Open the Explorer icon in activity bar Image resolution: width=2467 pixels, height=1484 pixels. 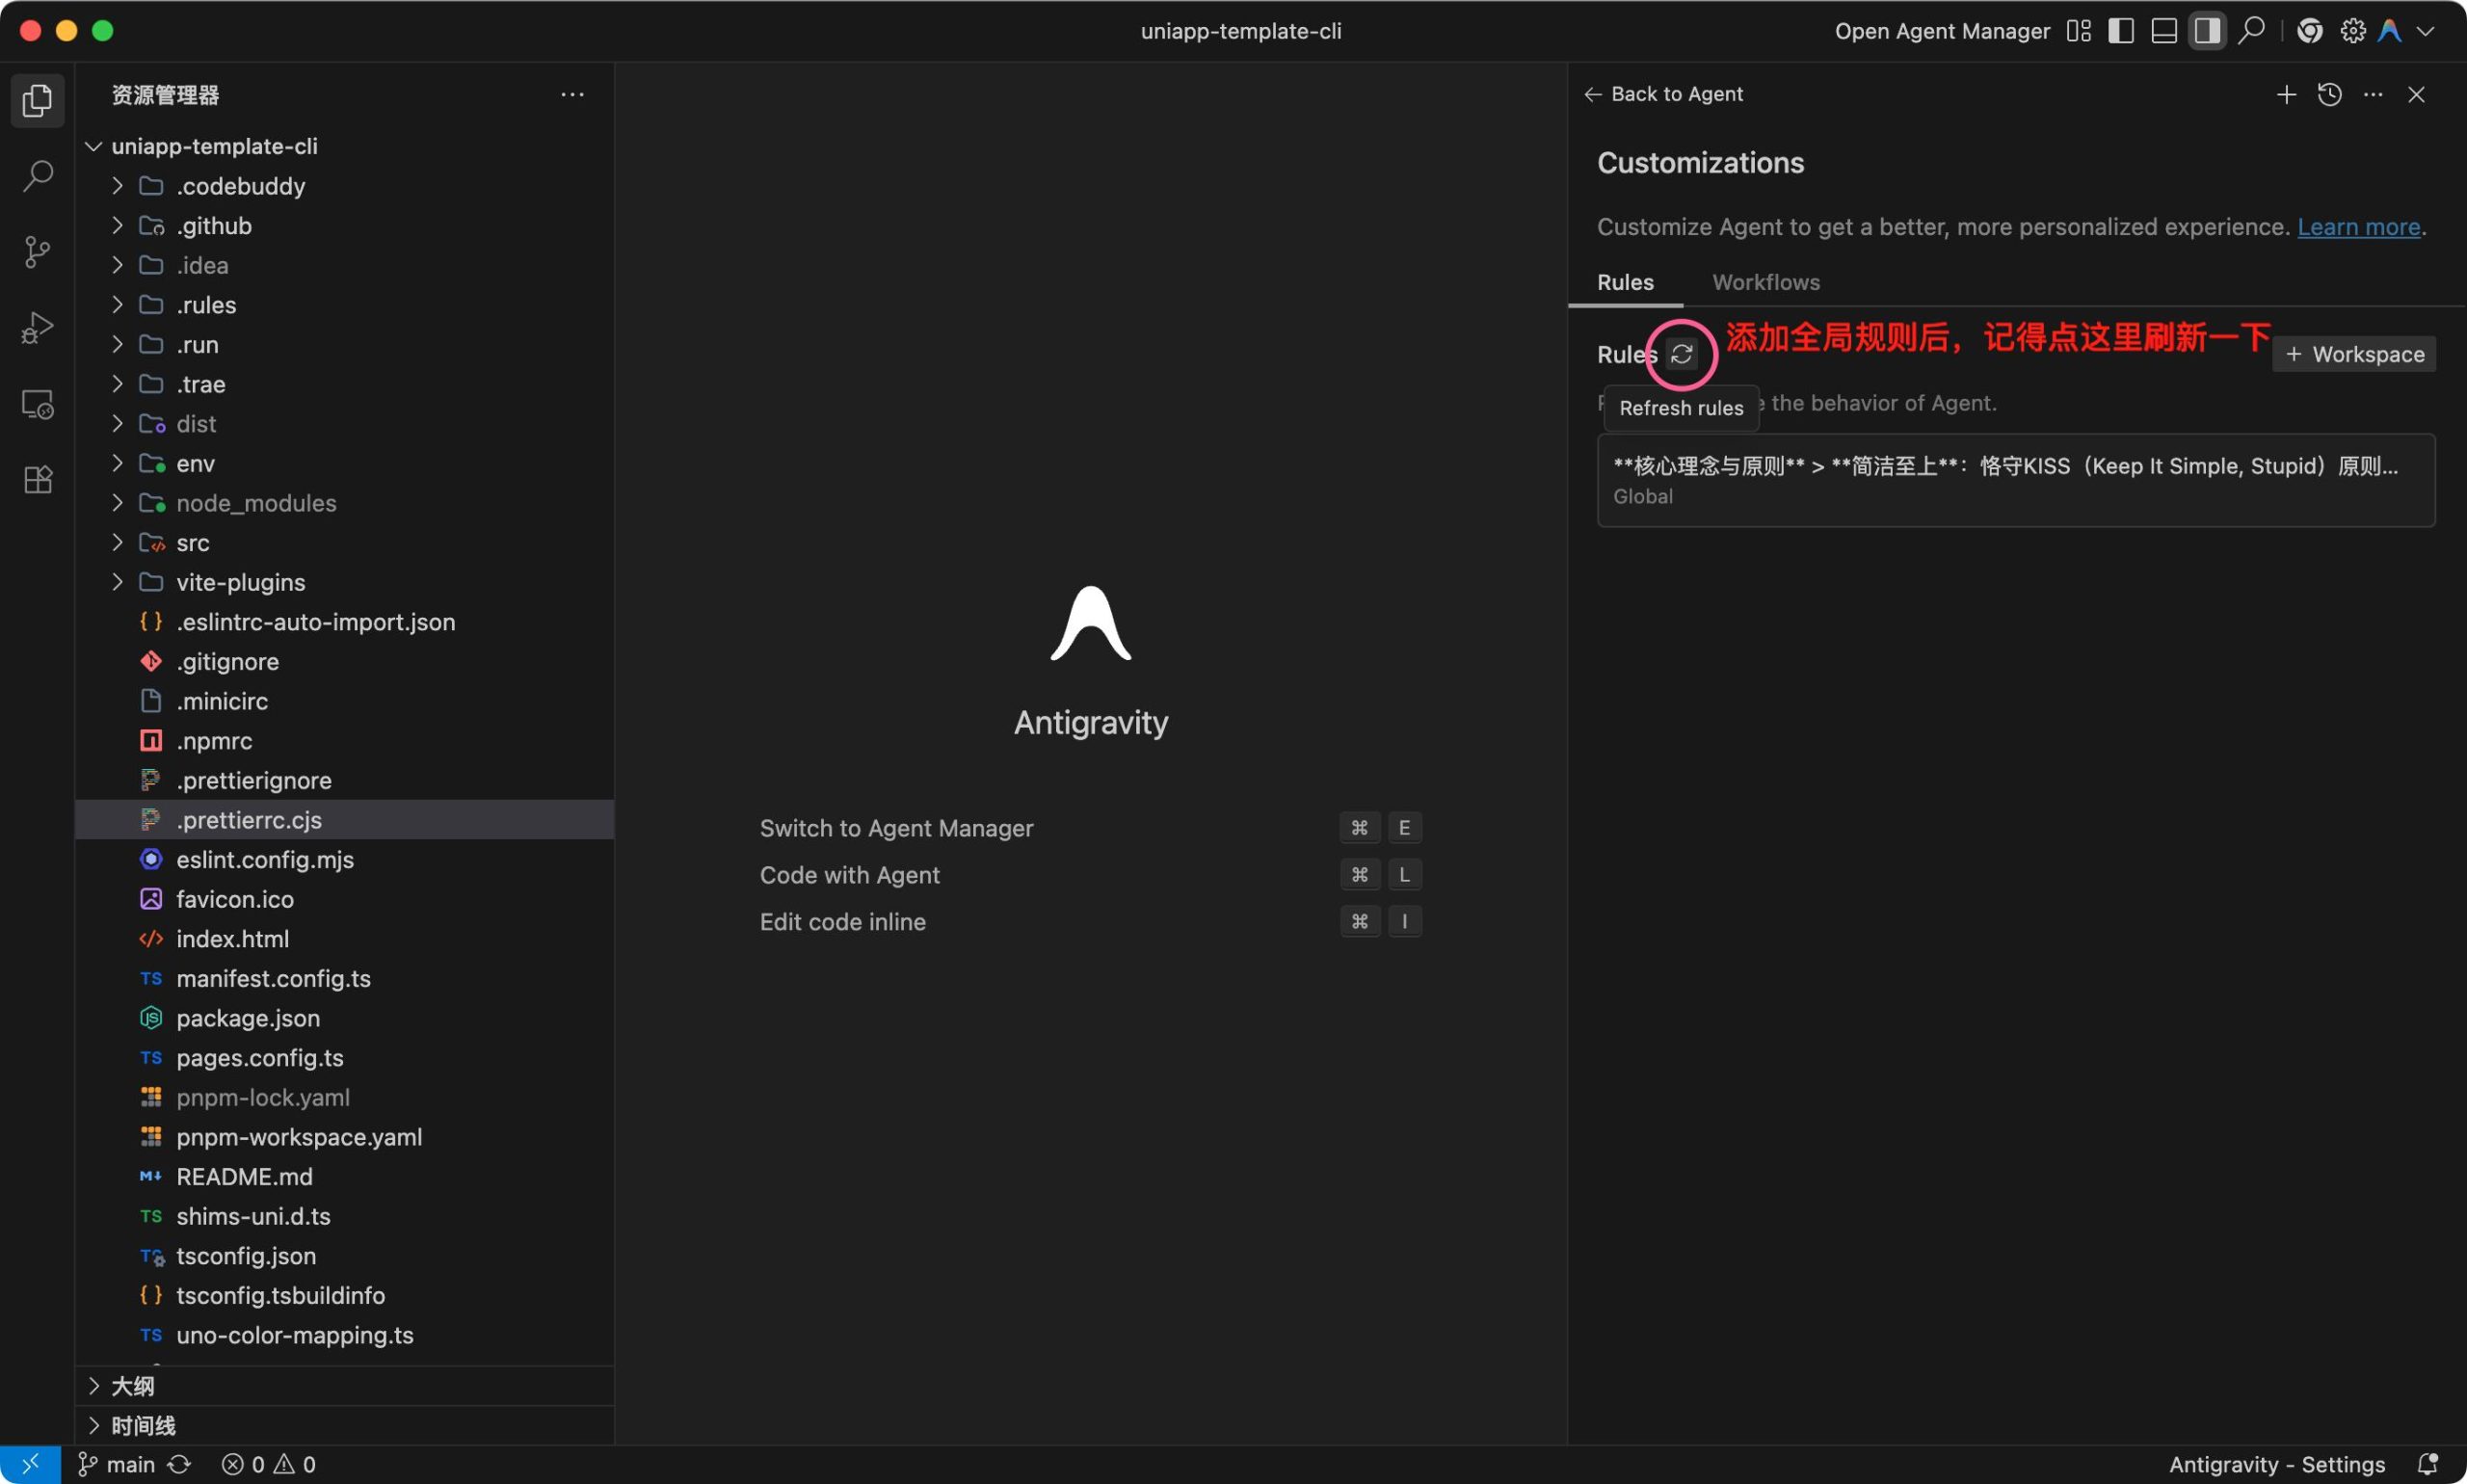point(37,100)
